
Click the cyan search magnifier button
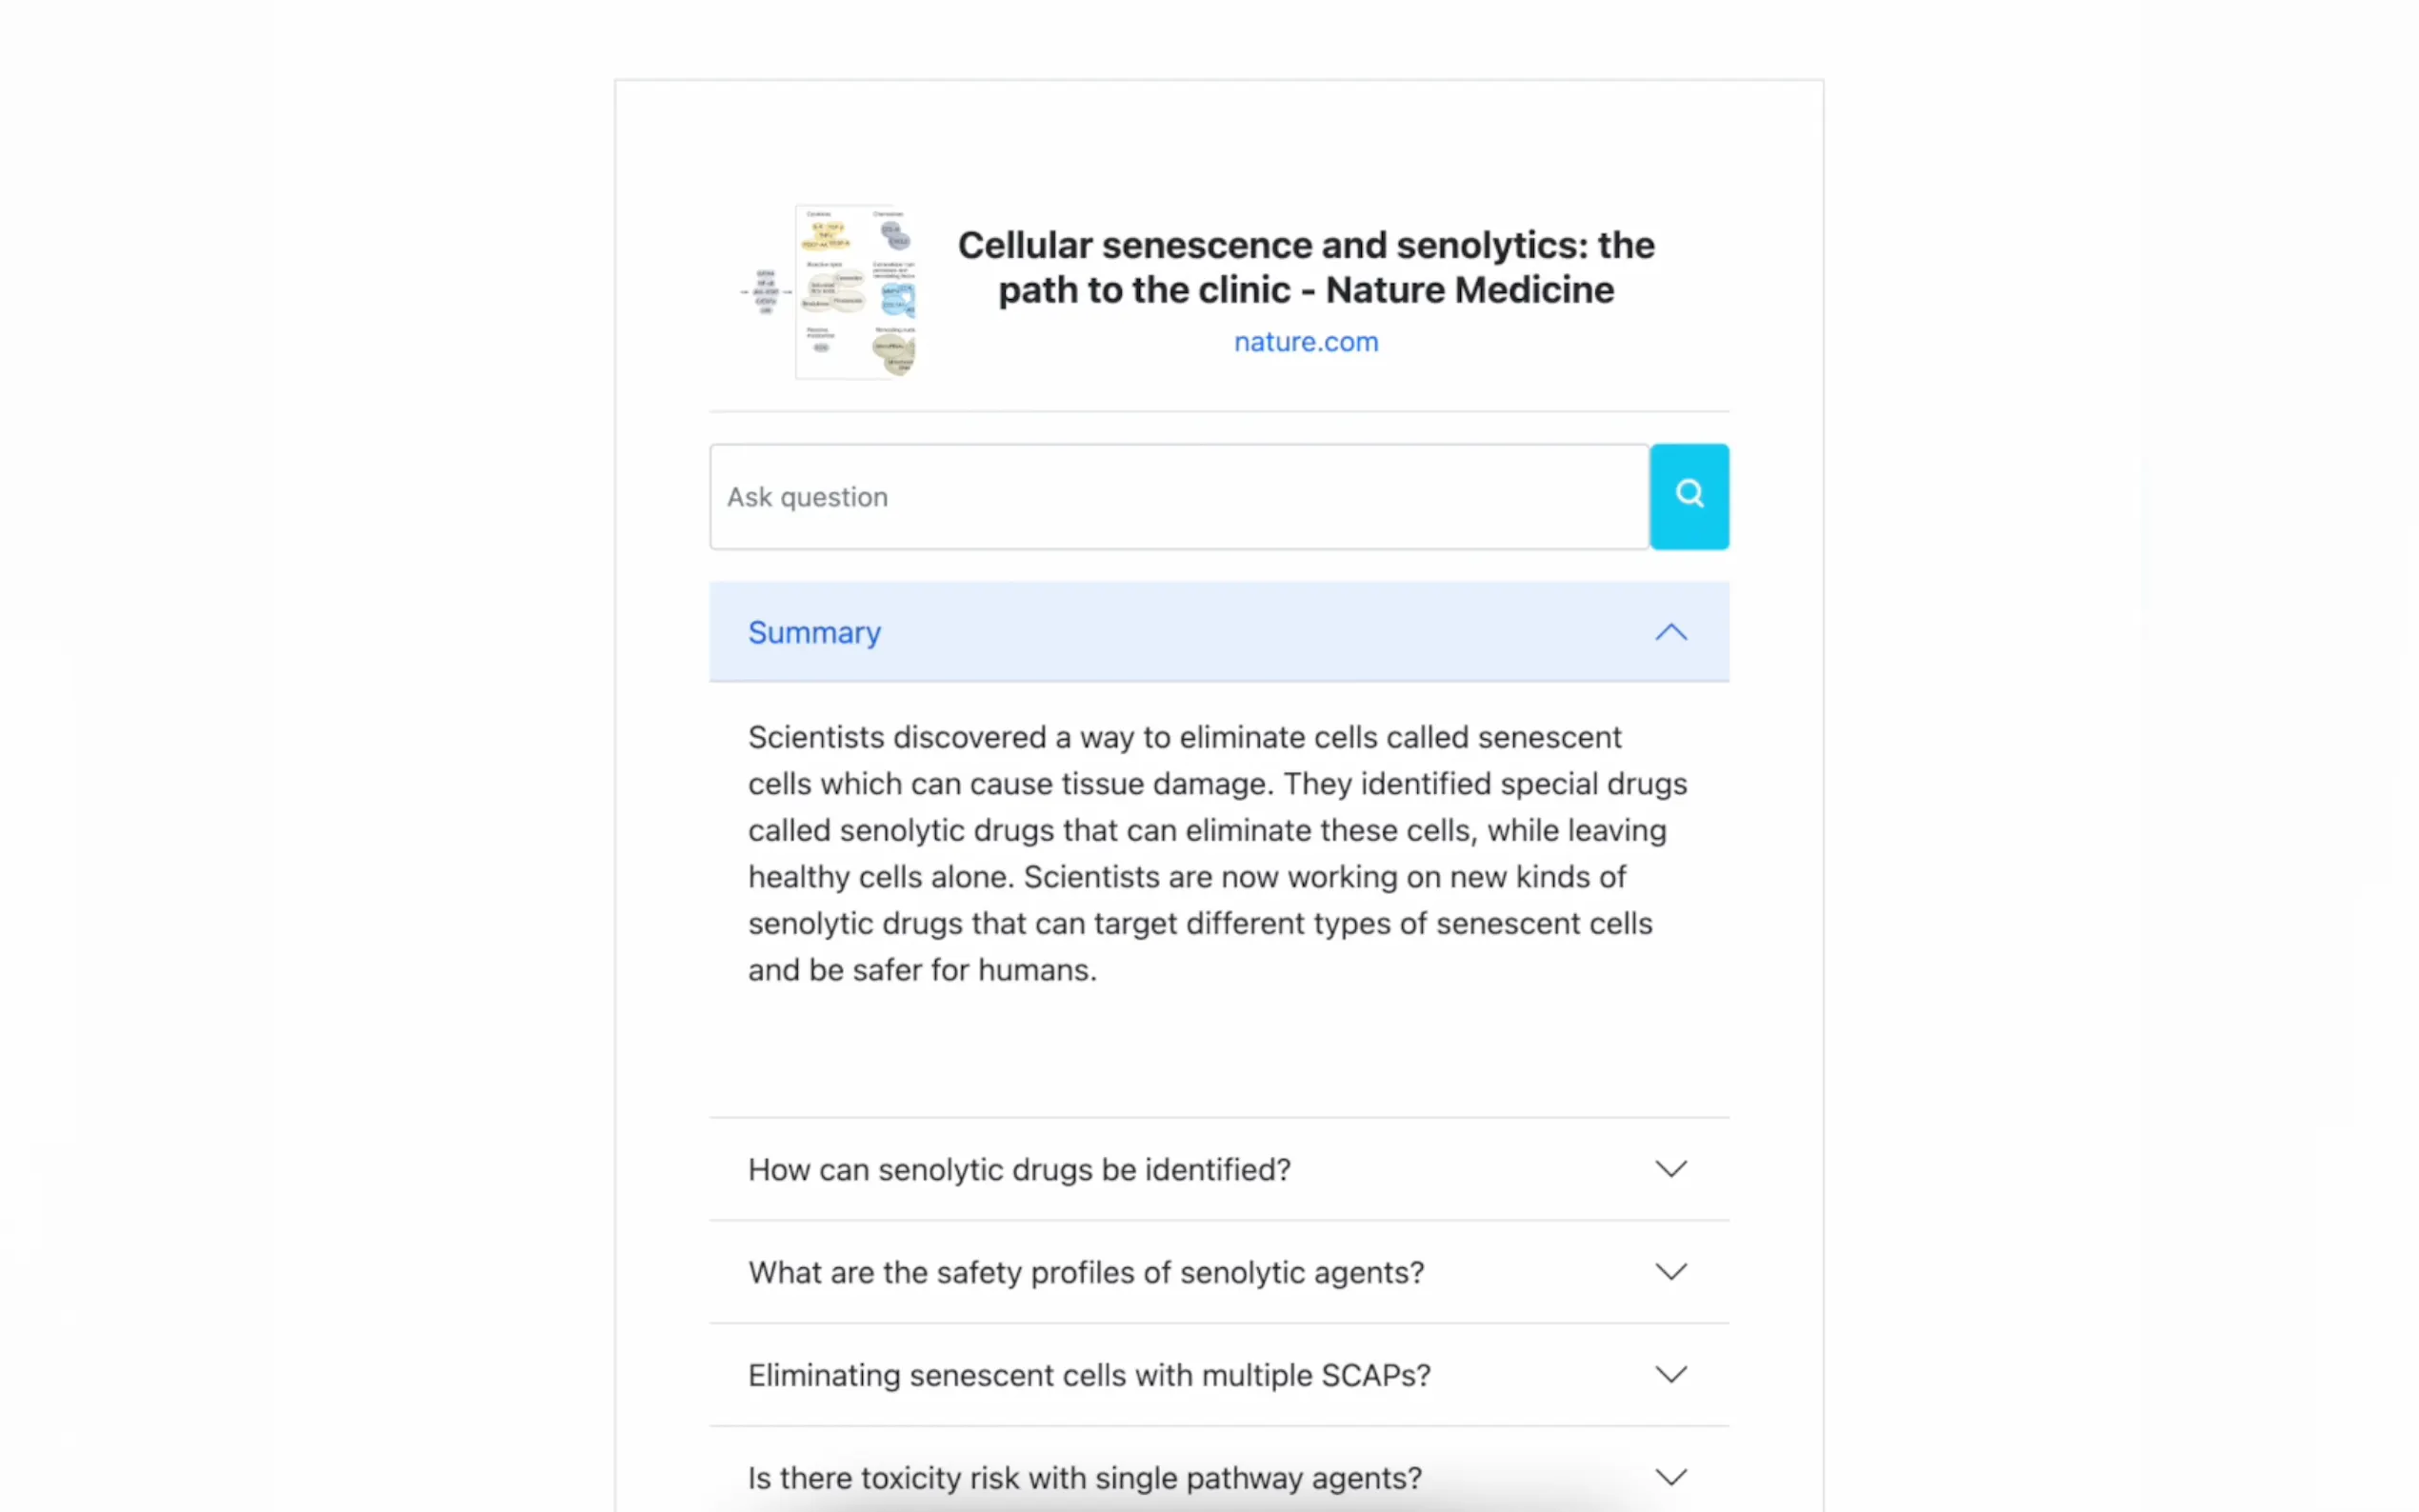(x=1688, y=496)
